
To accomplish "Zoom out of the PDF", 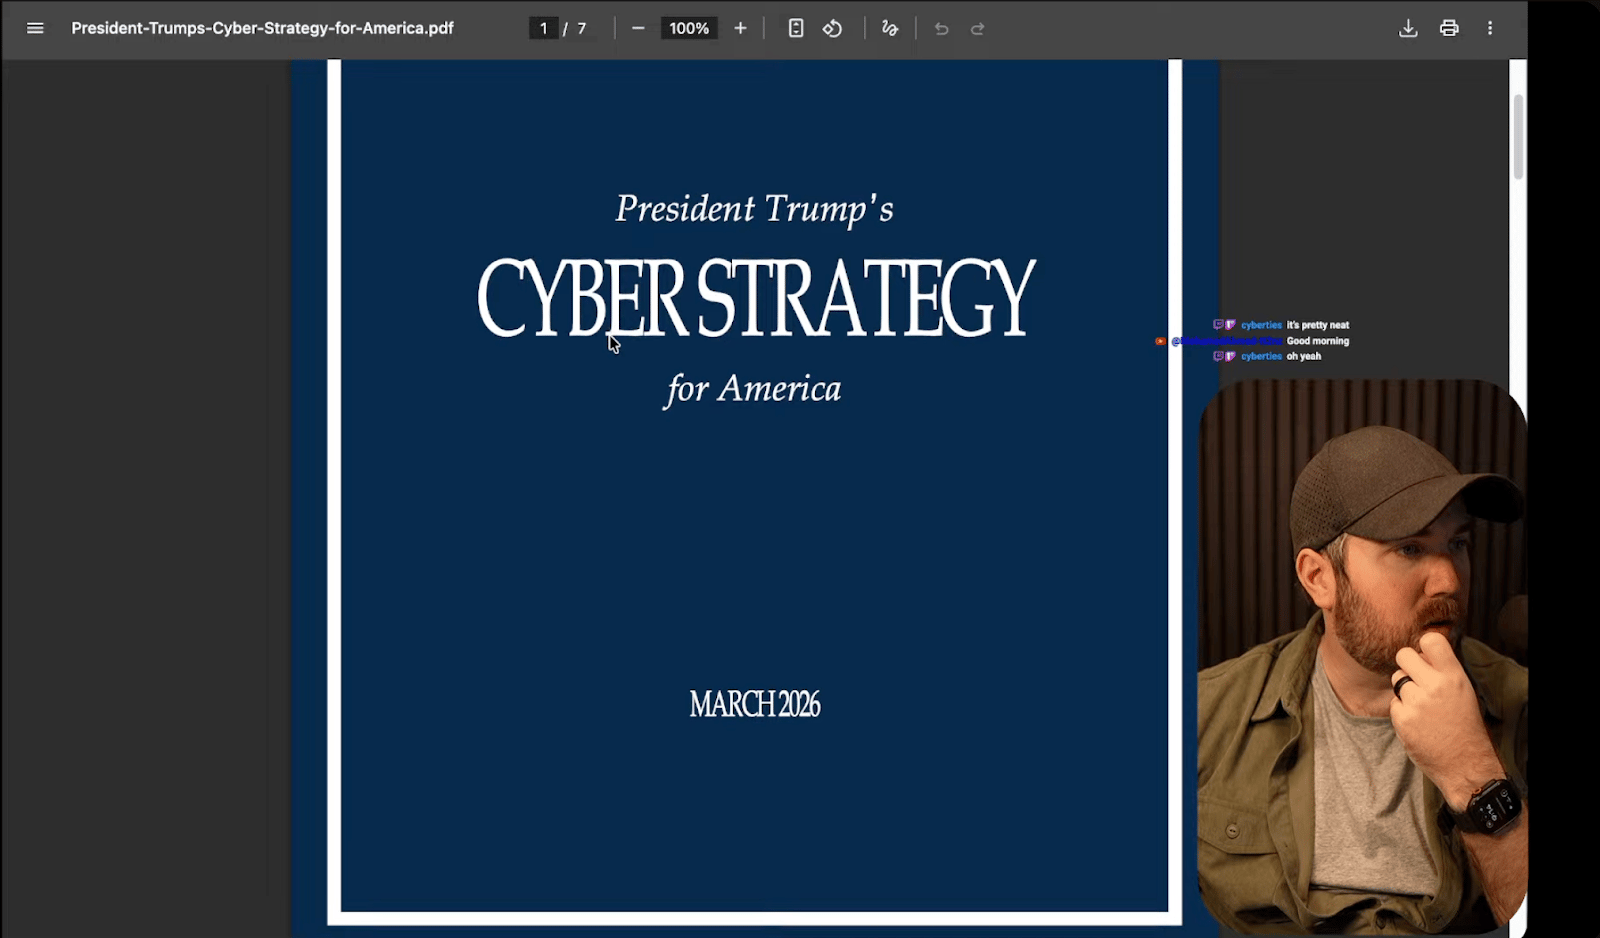I will coord(638,28).
